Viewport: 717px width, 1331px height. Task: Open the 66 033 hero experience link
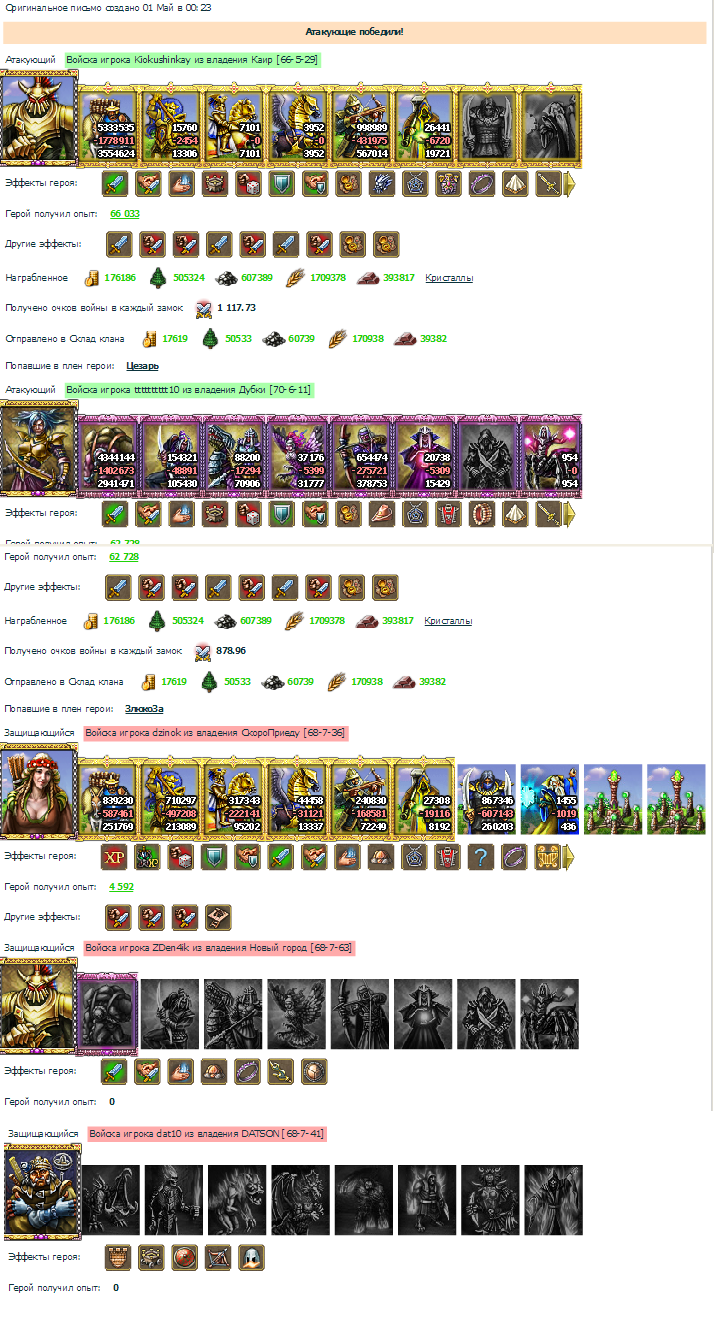pos(124,214)
